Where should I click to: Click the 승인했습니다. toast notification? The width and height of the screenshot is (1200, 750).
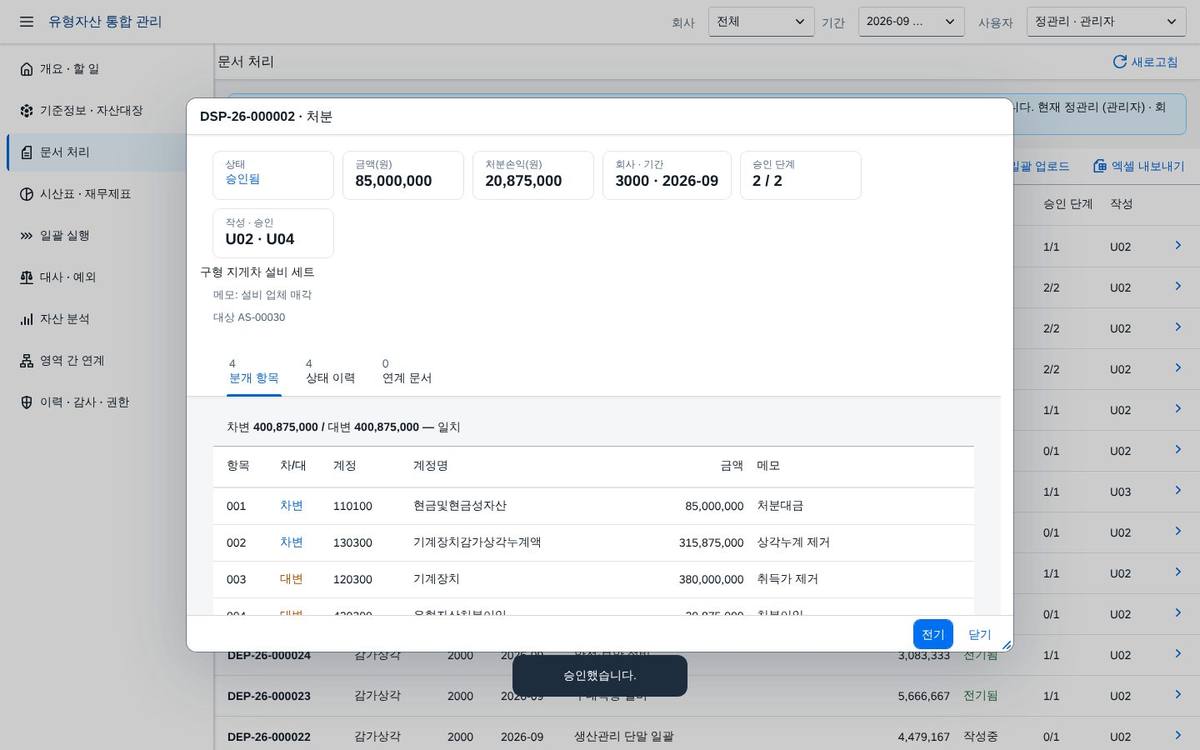pos(600,676)
